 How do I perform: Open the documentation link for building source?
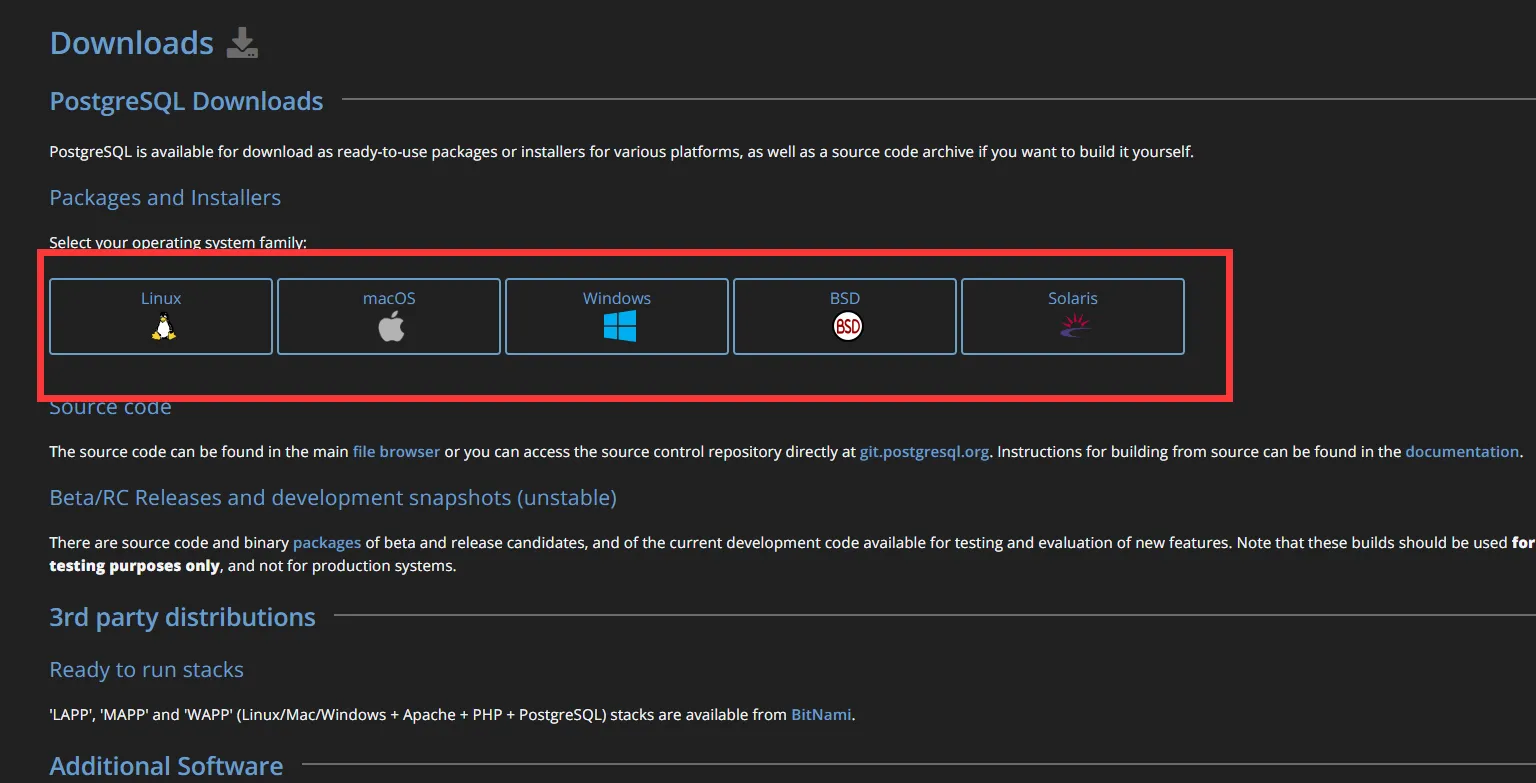pos(1461,452)
